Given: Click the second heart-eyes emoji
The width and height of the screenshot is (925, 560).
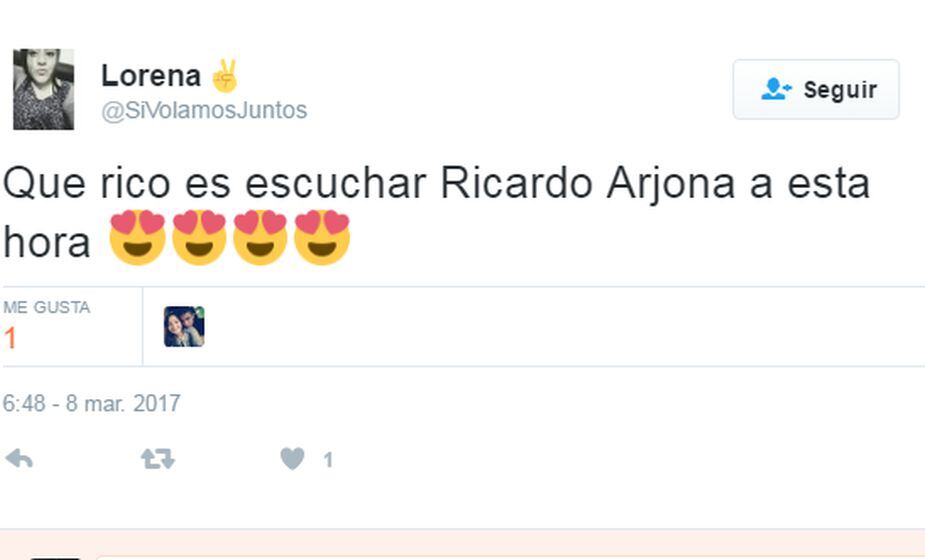Looking at the screenshot, I should (x=199, y=237).
